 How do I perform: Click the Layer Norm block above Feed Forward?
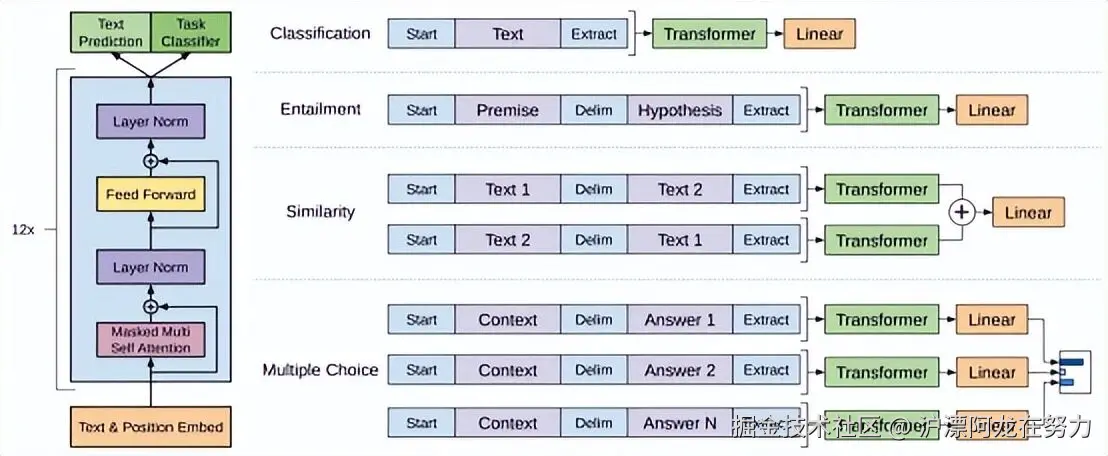pos(151,122)
